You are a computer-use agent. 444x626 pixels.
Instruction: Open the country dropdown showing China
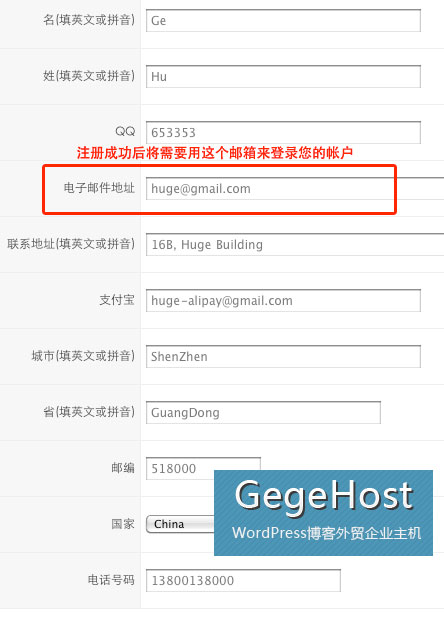(180, 524)
